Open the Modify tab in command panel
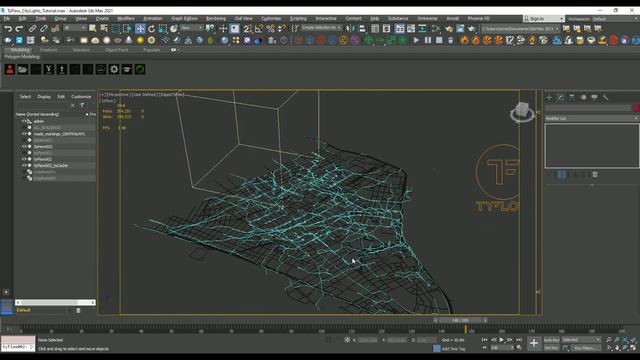This screenshot has height=360, width=640. 560,97
